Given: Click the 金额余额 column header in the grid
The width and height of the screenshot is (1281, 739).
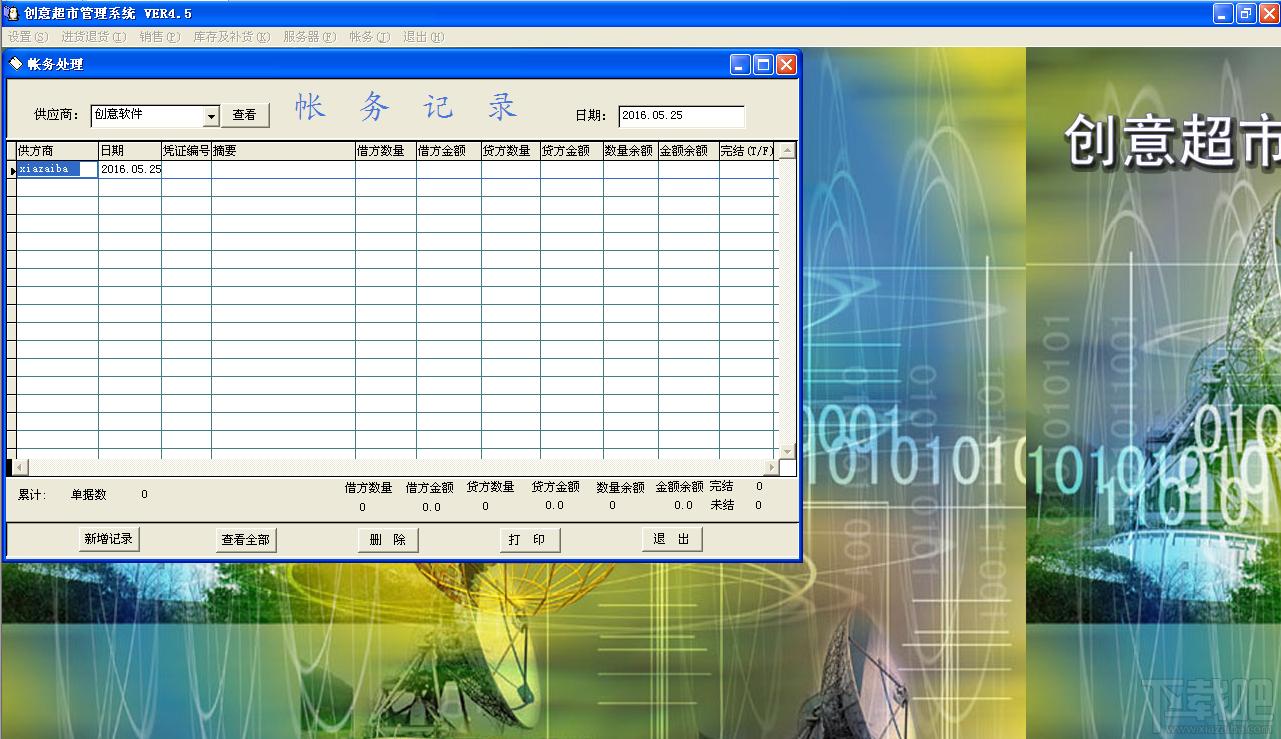Looking at the screenshot, I should (x=689, y=151).
